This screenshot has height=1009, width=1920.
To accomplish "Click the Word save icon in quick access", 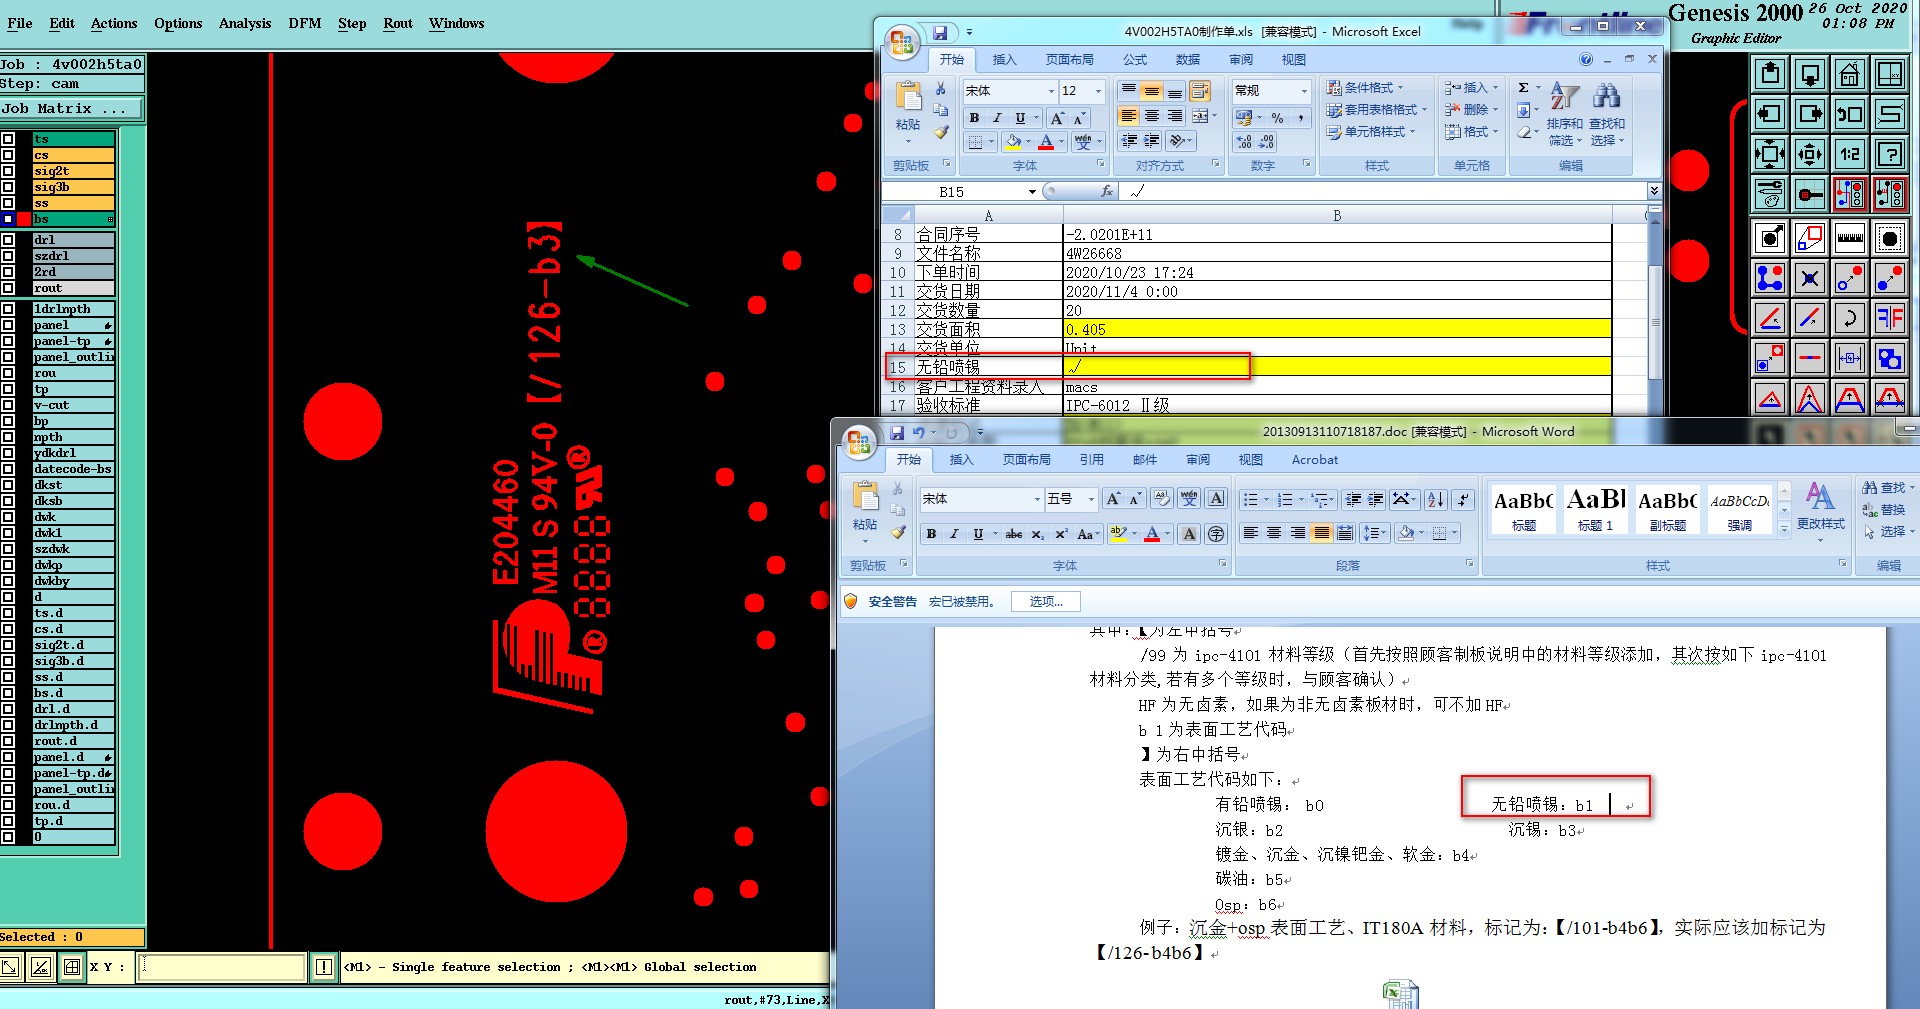I will pos(897,433).
